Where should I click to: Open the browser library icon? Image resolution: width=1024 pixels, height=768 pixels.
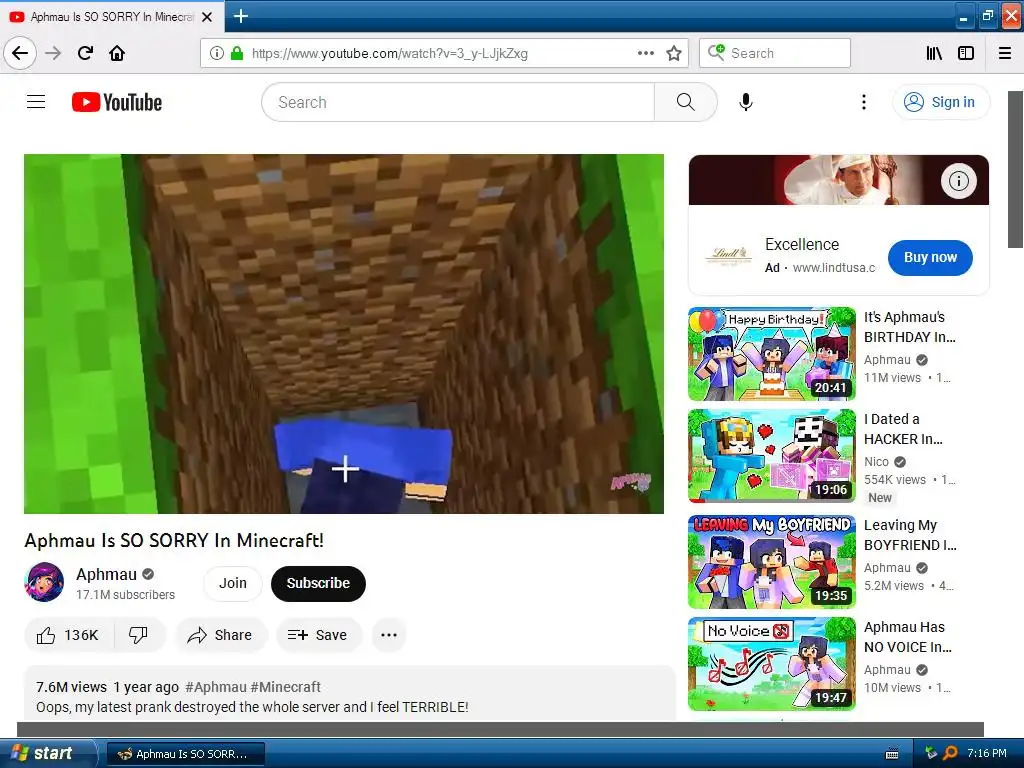(934, 53)
